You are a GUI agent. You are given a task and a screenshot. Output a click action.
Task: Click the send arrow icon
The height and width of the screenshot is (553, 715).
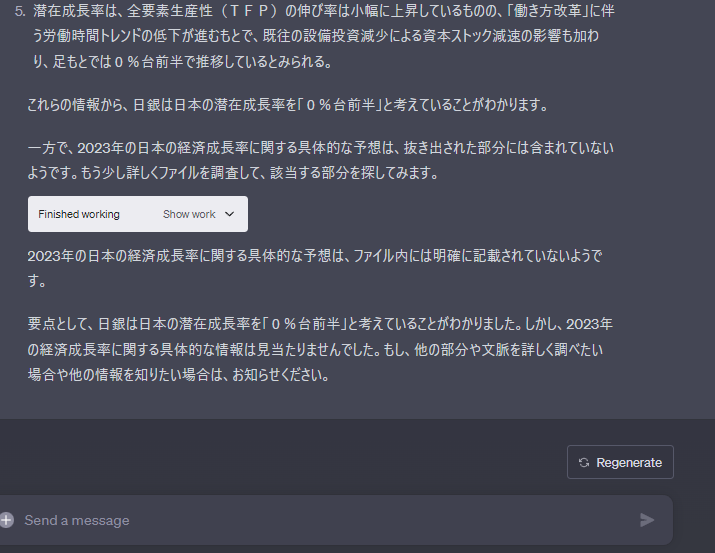tap(647, 520)
